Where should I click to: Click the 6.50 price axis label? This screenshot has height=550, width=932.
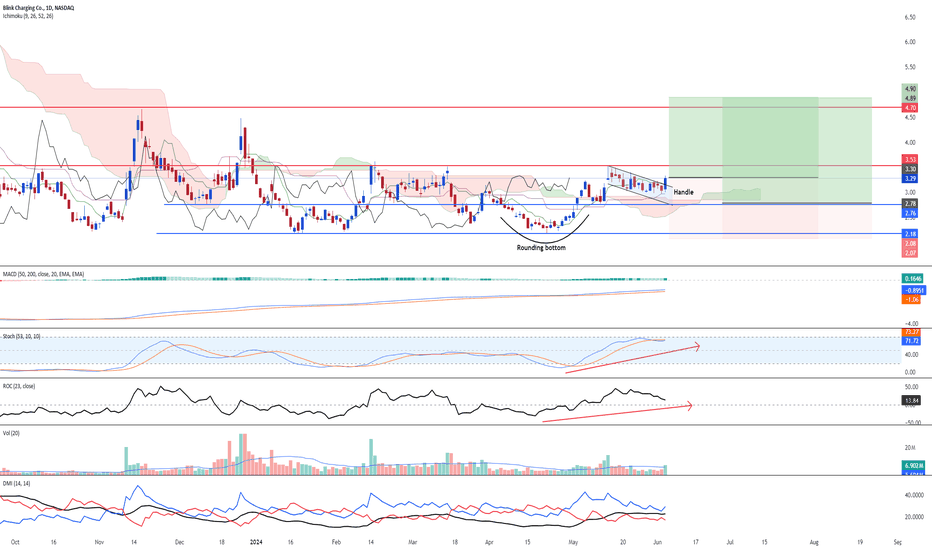coord(910,18)
